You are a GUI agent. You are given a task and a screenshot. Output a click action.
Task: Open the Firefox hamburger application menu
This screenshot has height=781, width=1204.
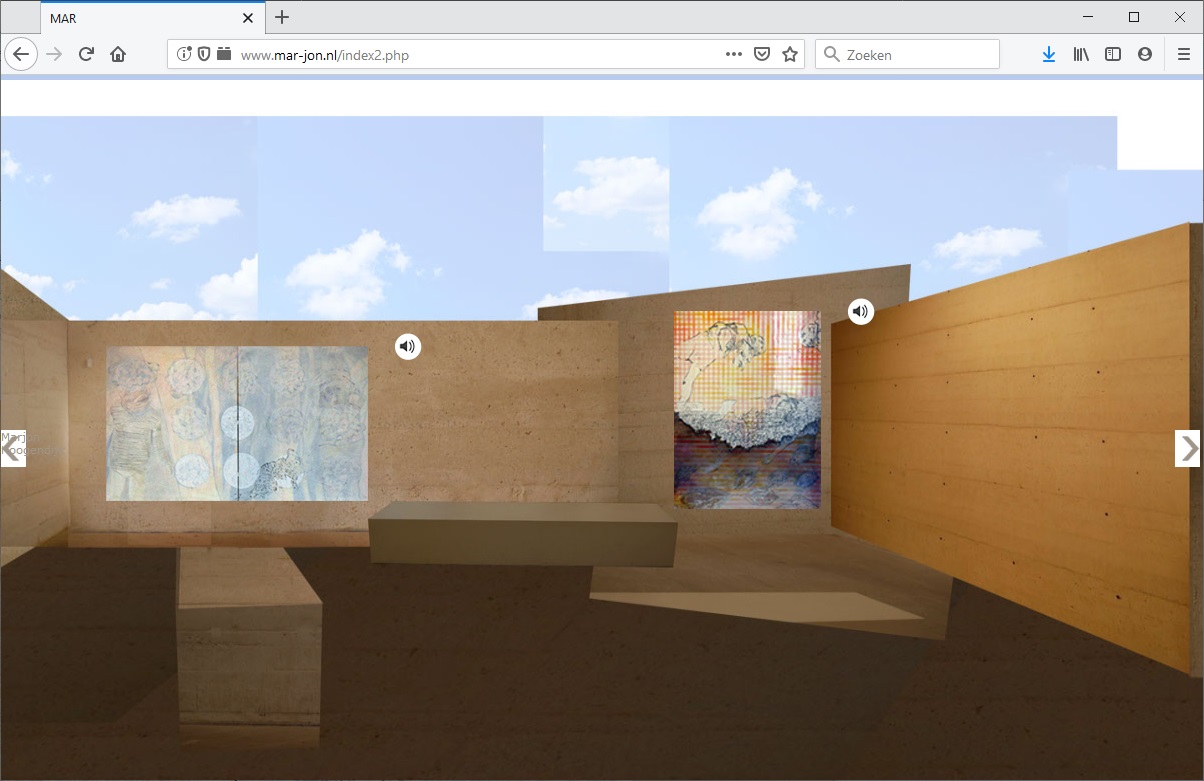tap(1183, 55)
